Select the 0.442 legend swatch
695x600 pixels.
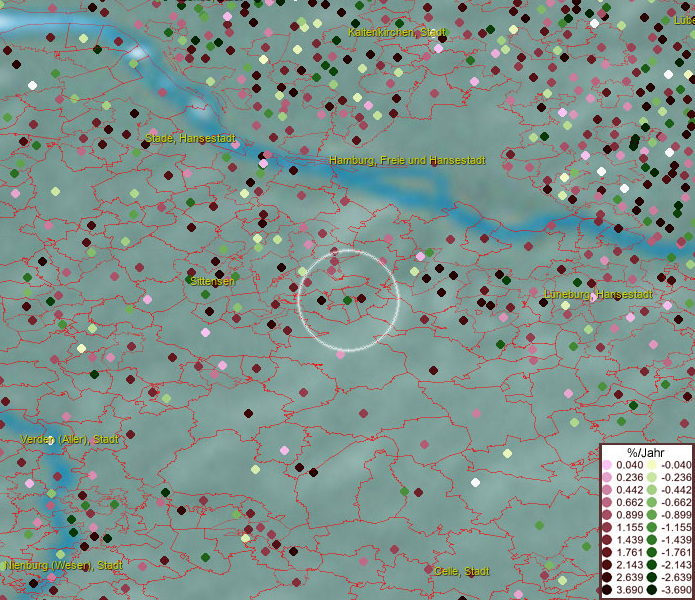click(607, 490)
